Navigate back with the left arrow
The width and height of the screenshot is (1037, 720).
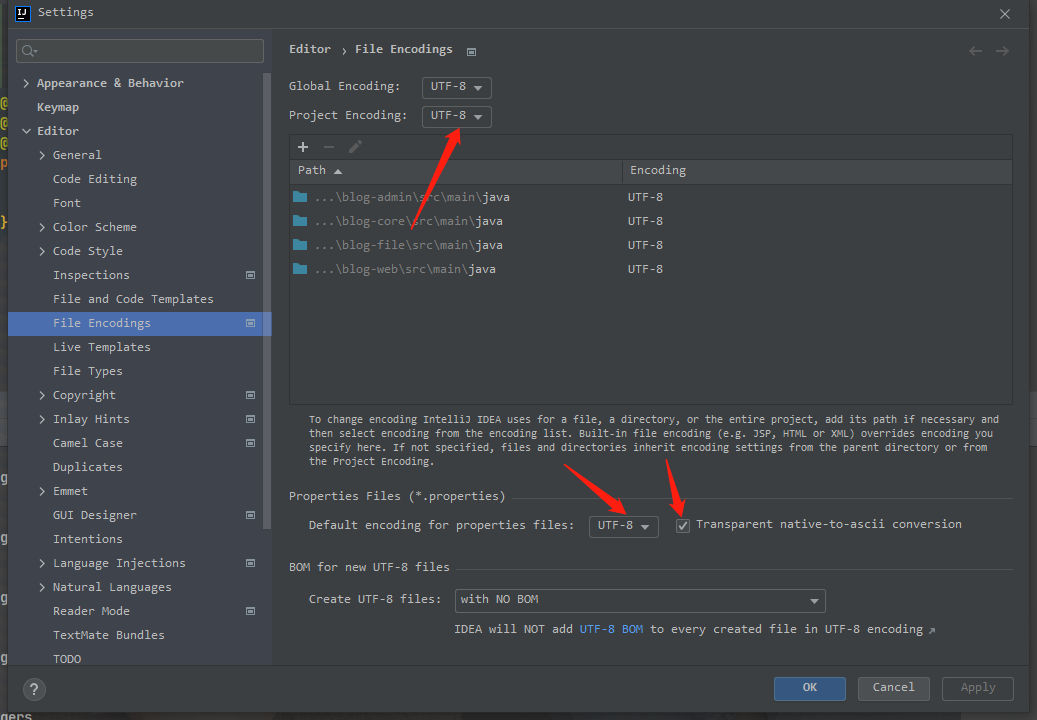coord(975,51)
